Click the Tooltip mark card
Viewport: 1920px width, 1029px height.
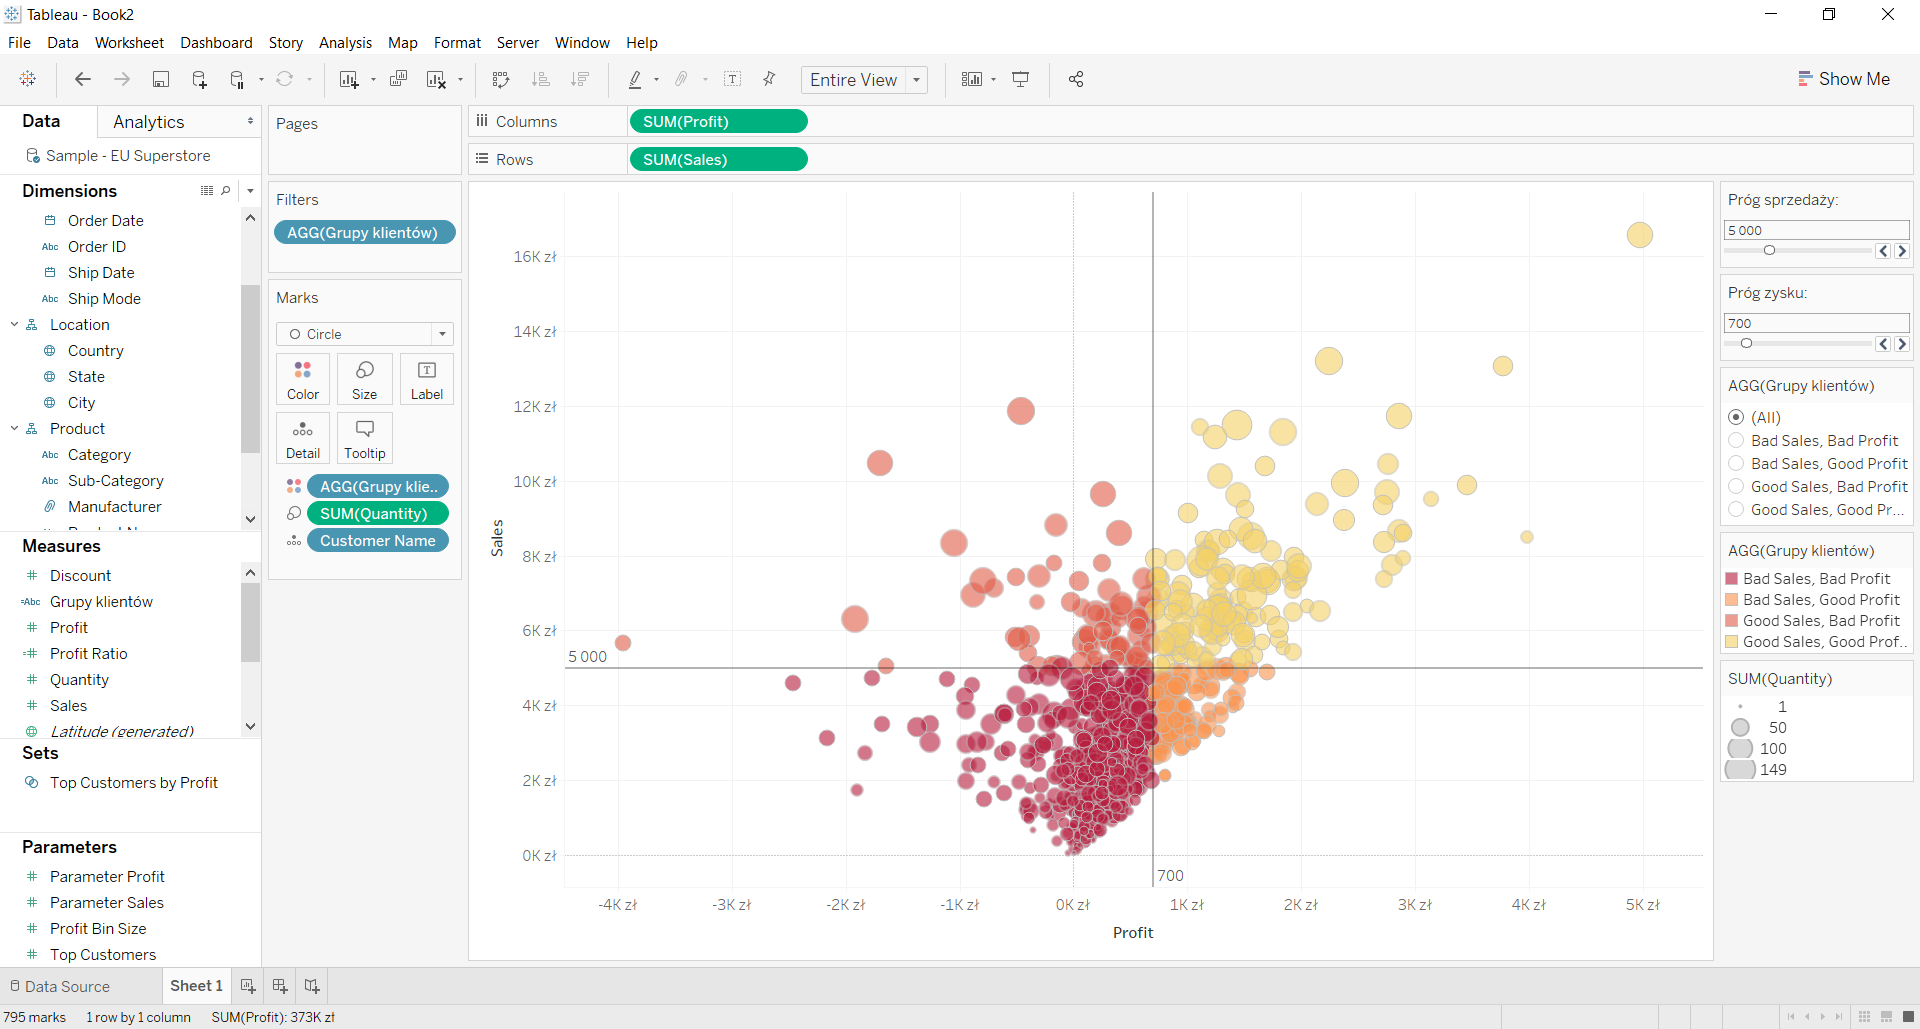tap(364, 438)
